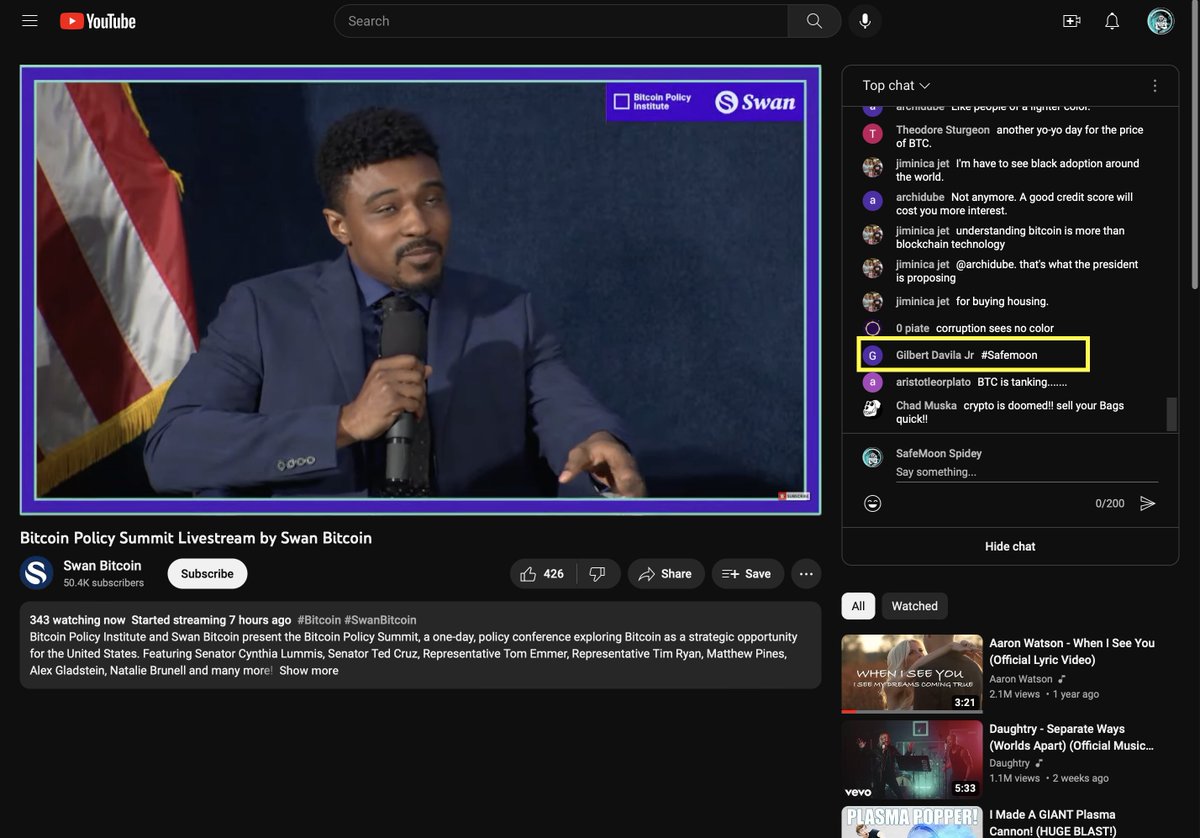The image size is (1200, 838).
Task: Expand description with Show more
Action: pos(309,671)
